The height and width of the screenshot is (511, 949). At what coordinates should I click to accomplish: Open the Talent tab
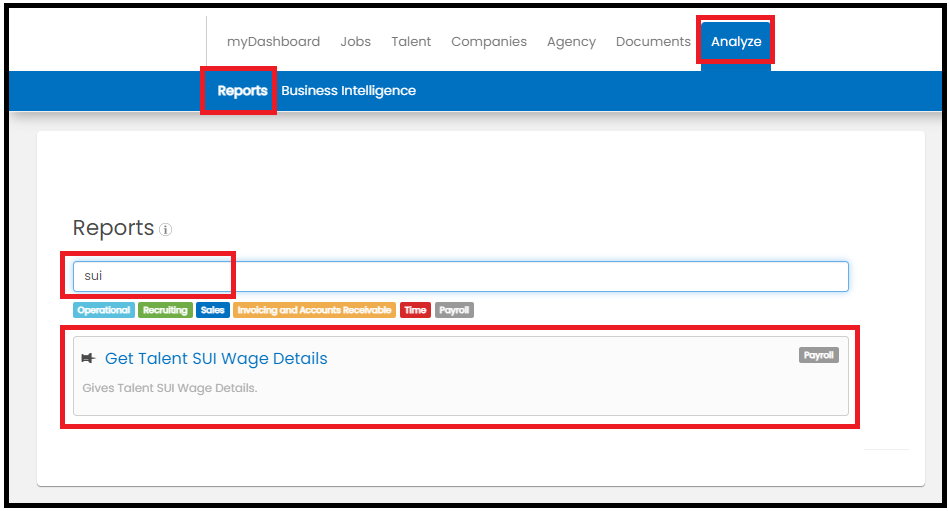coord(411,42)
